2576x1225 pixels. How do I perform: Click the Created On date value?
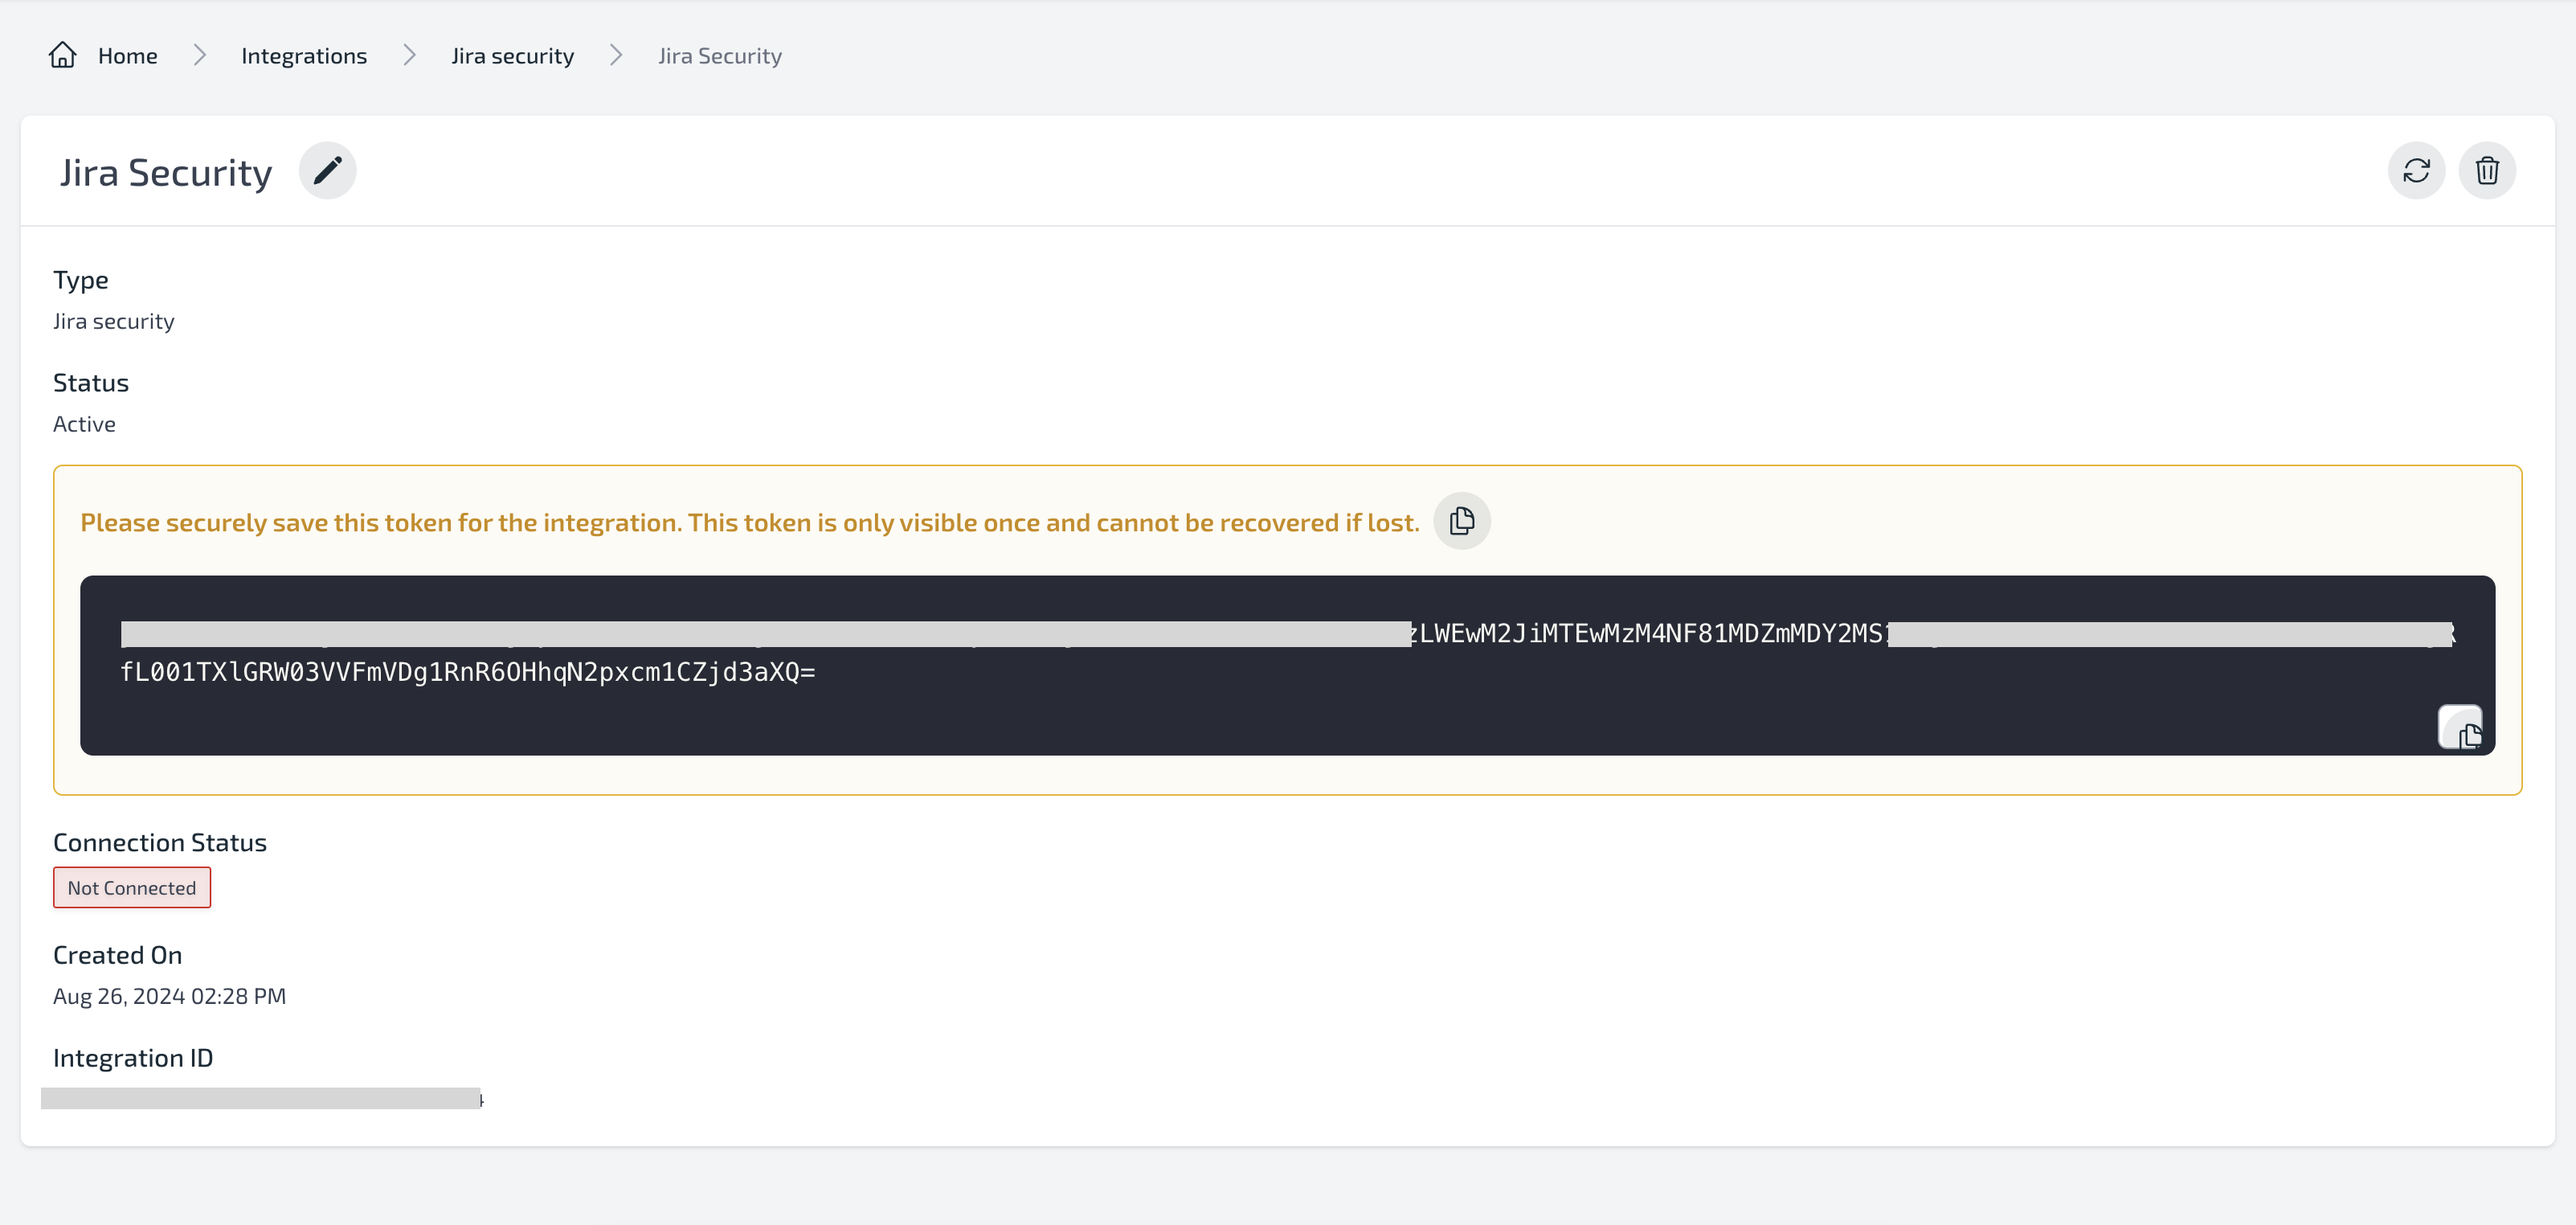pyautogui.click(x=169, y=996)
